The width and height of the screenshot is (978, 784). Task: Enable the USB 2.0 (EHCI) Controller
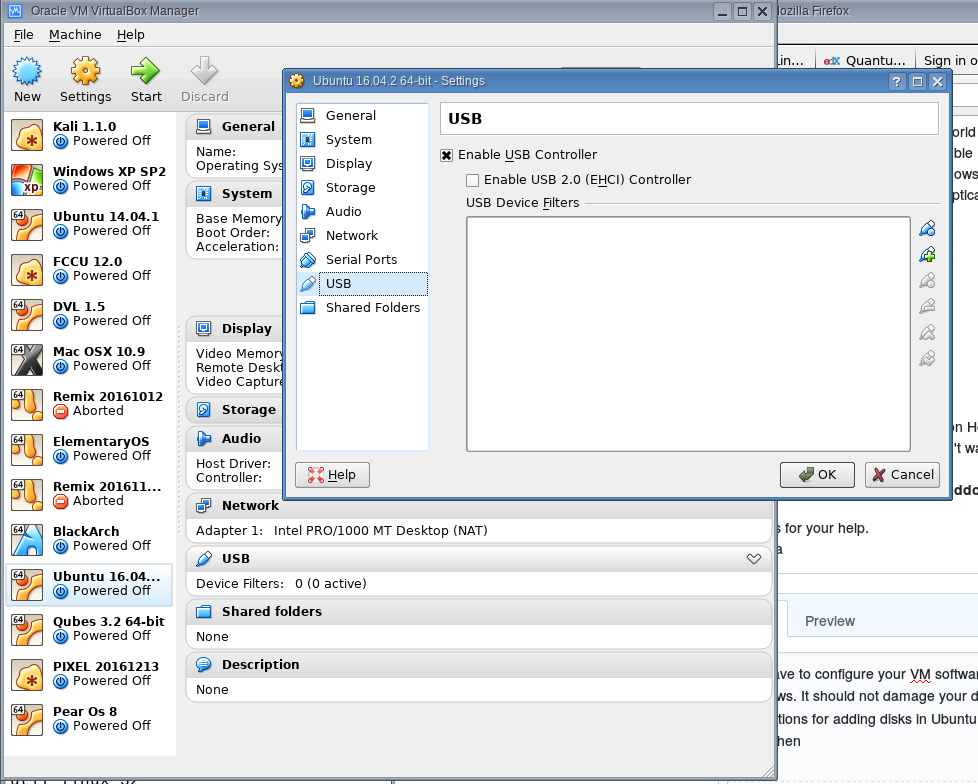click(x=472, y=180)
